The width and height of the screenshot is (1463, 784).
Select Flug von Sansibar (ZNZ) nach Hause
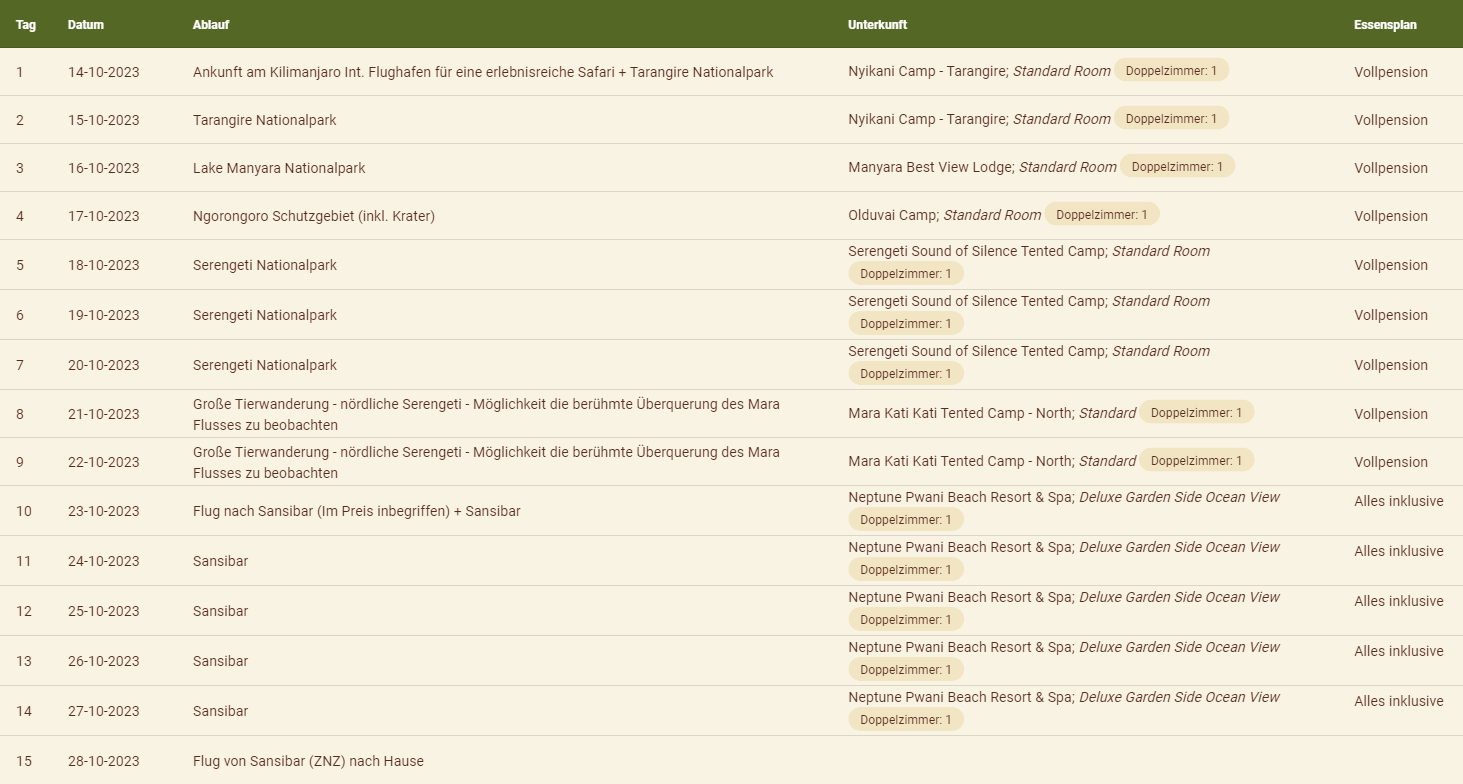click(308, 761)
